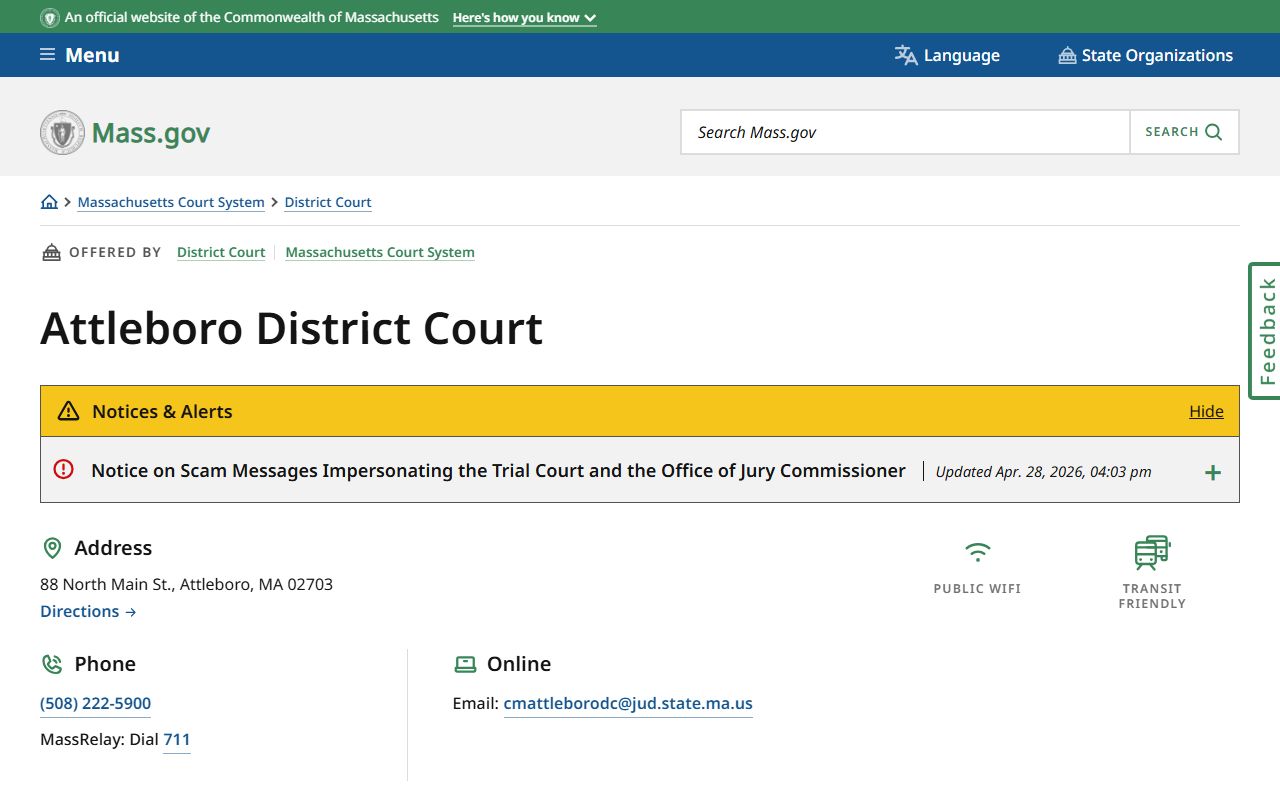Open Massachusetts Court System breadcrumb link
1280x800 pixels.
click(171, 202)
